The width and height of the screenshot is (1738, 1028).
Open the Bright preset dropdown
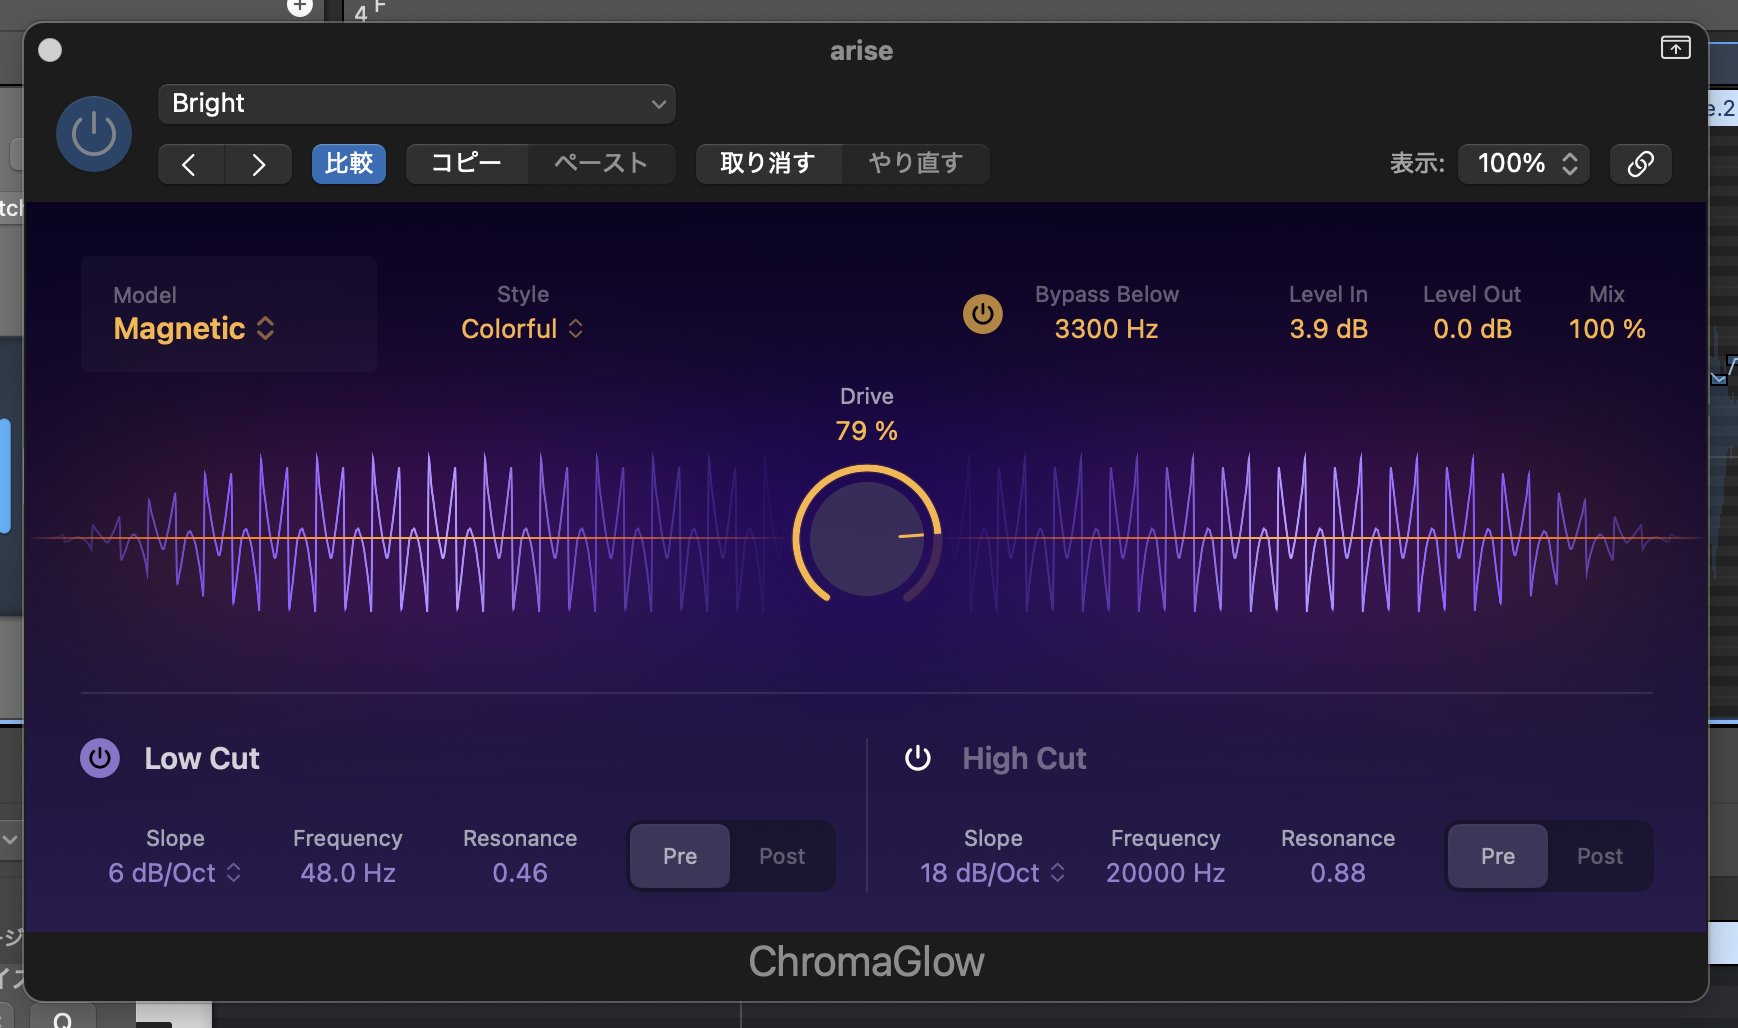416,104
